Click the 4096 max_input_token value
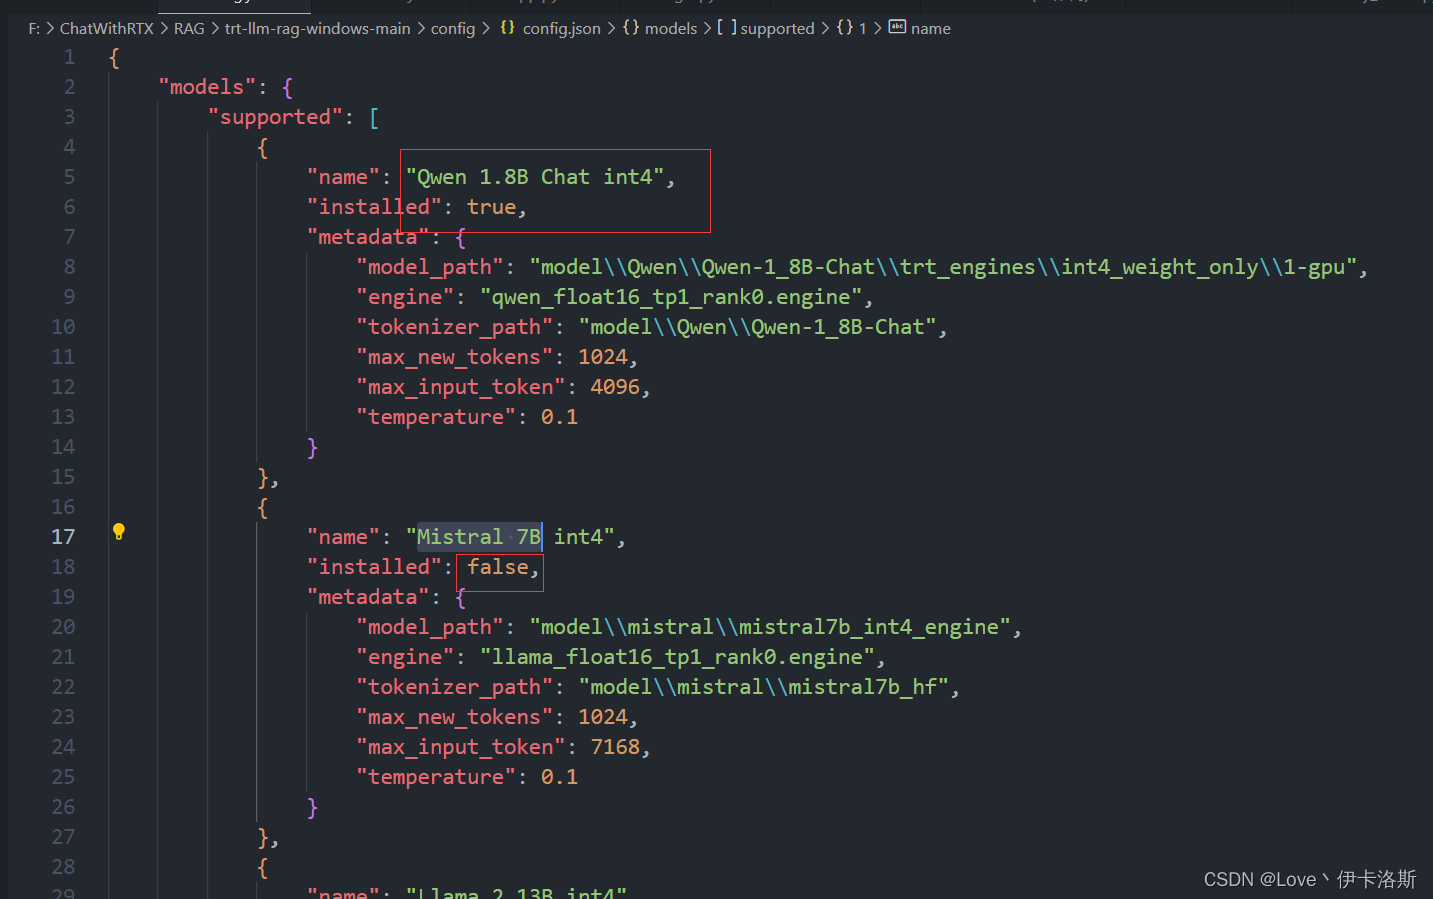Screen dimensions: 1433x899 (614, 387)
